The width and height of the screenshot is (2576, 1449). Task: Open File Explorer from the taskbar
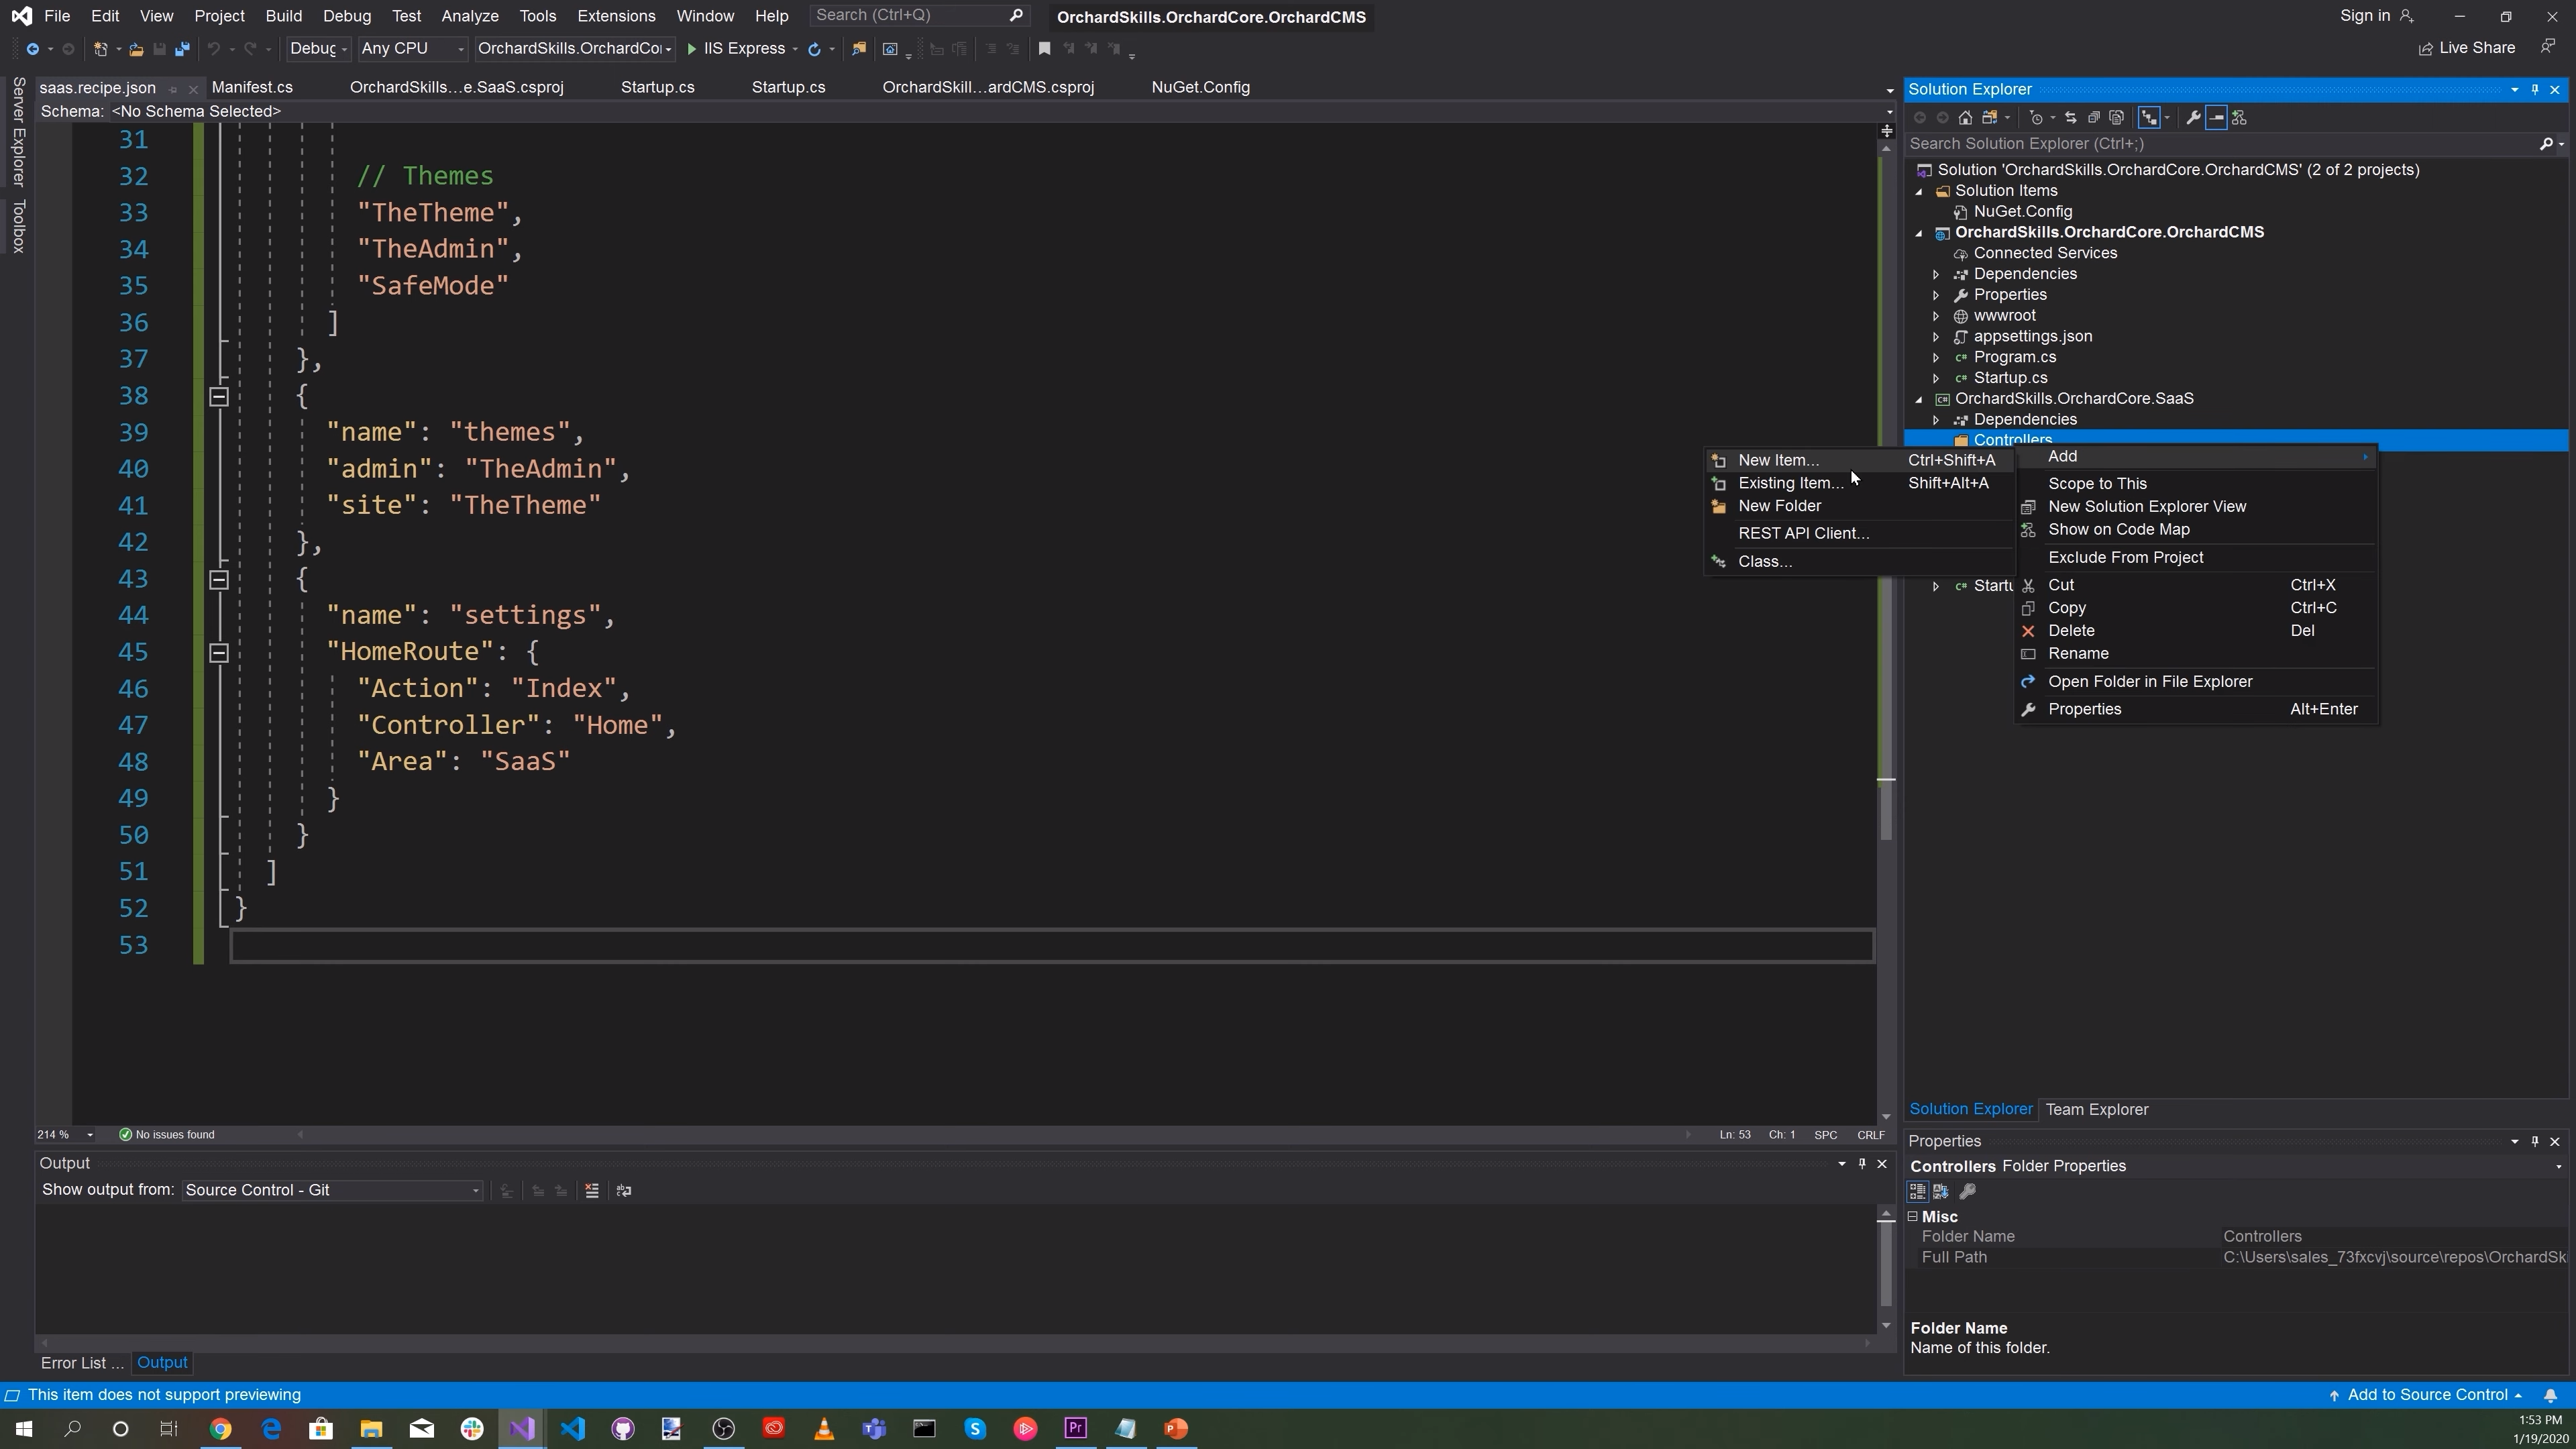coord(371,1428)
